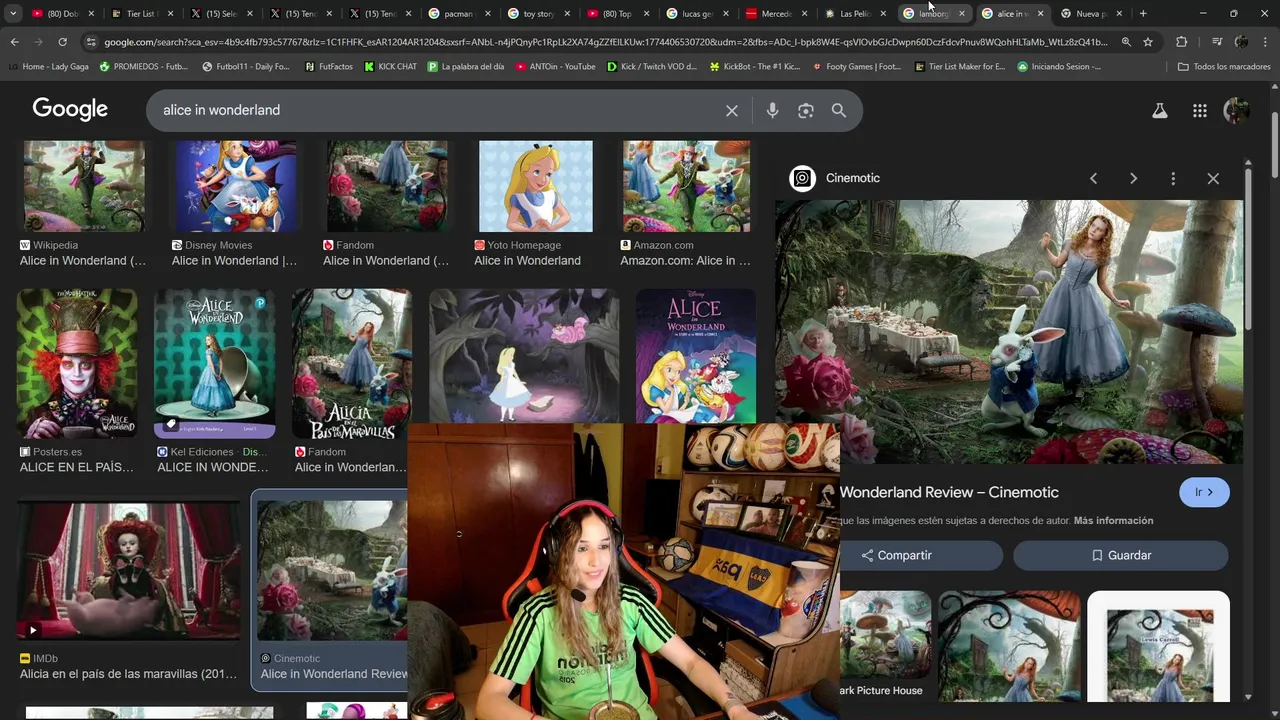1280x720 pixels.
Task: Show next image in preview panel
Action: point(1133,178)
